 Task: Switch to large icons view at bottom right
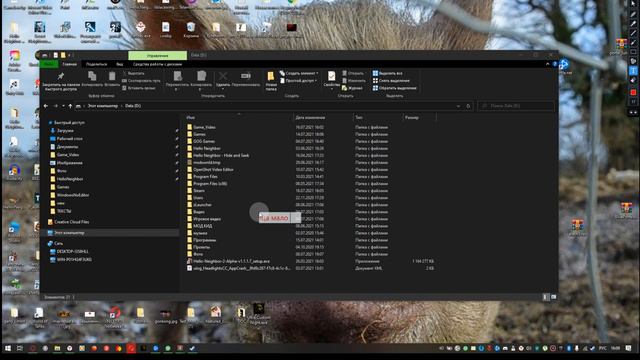point(553,297)
